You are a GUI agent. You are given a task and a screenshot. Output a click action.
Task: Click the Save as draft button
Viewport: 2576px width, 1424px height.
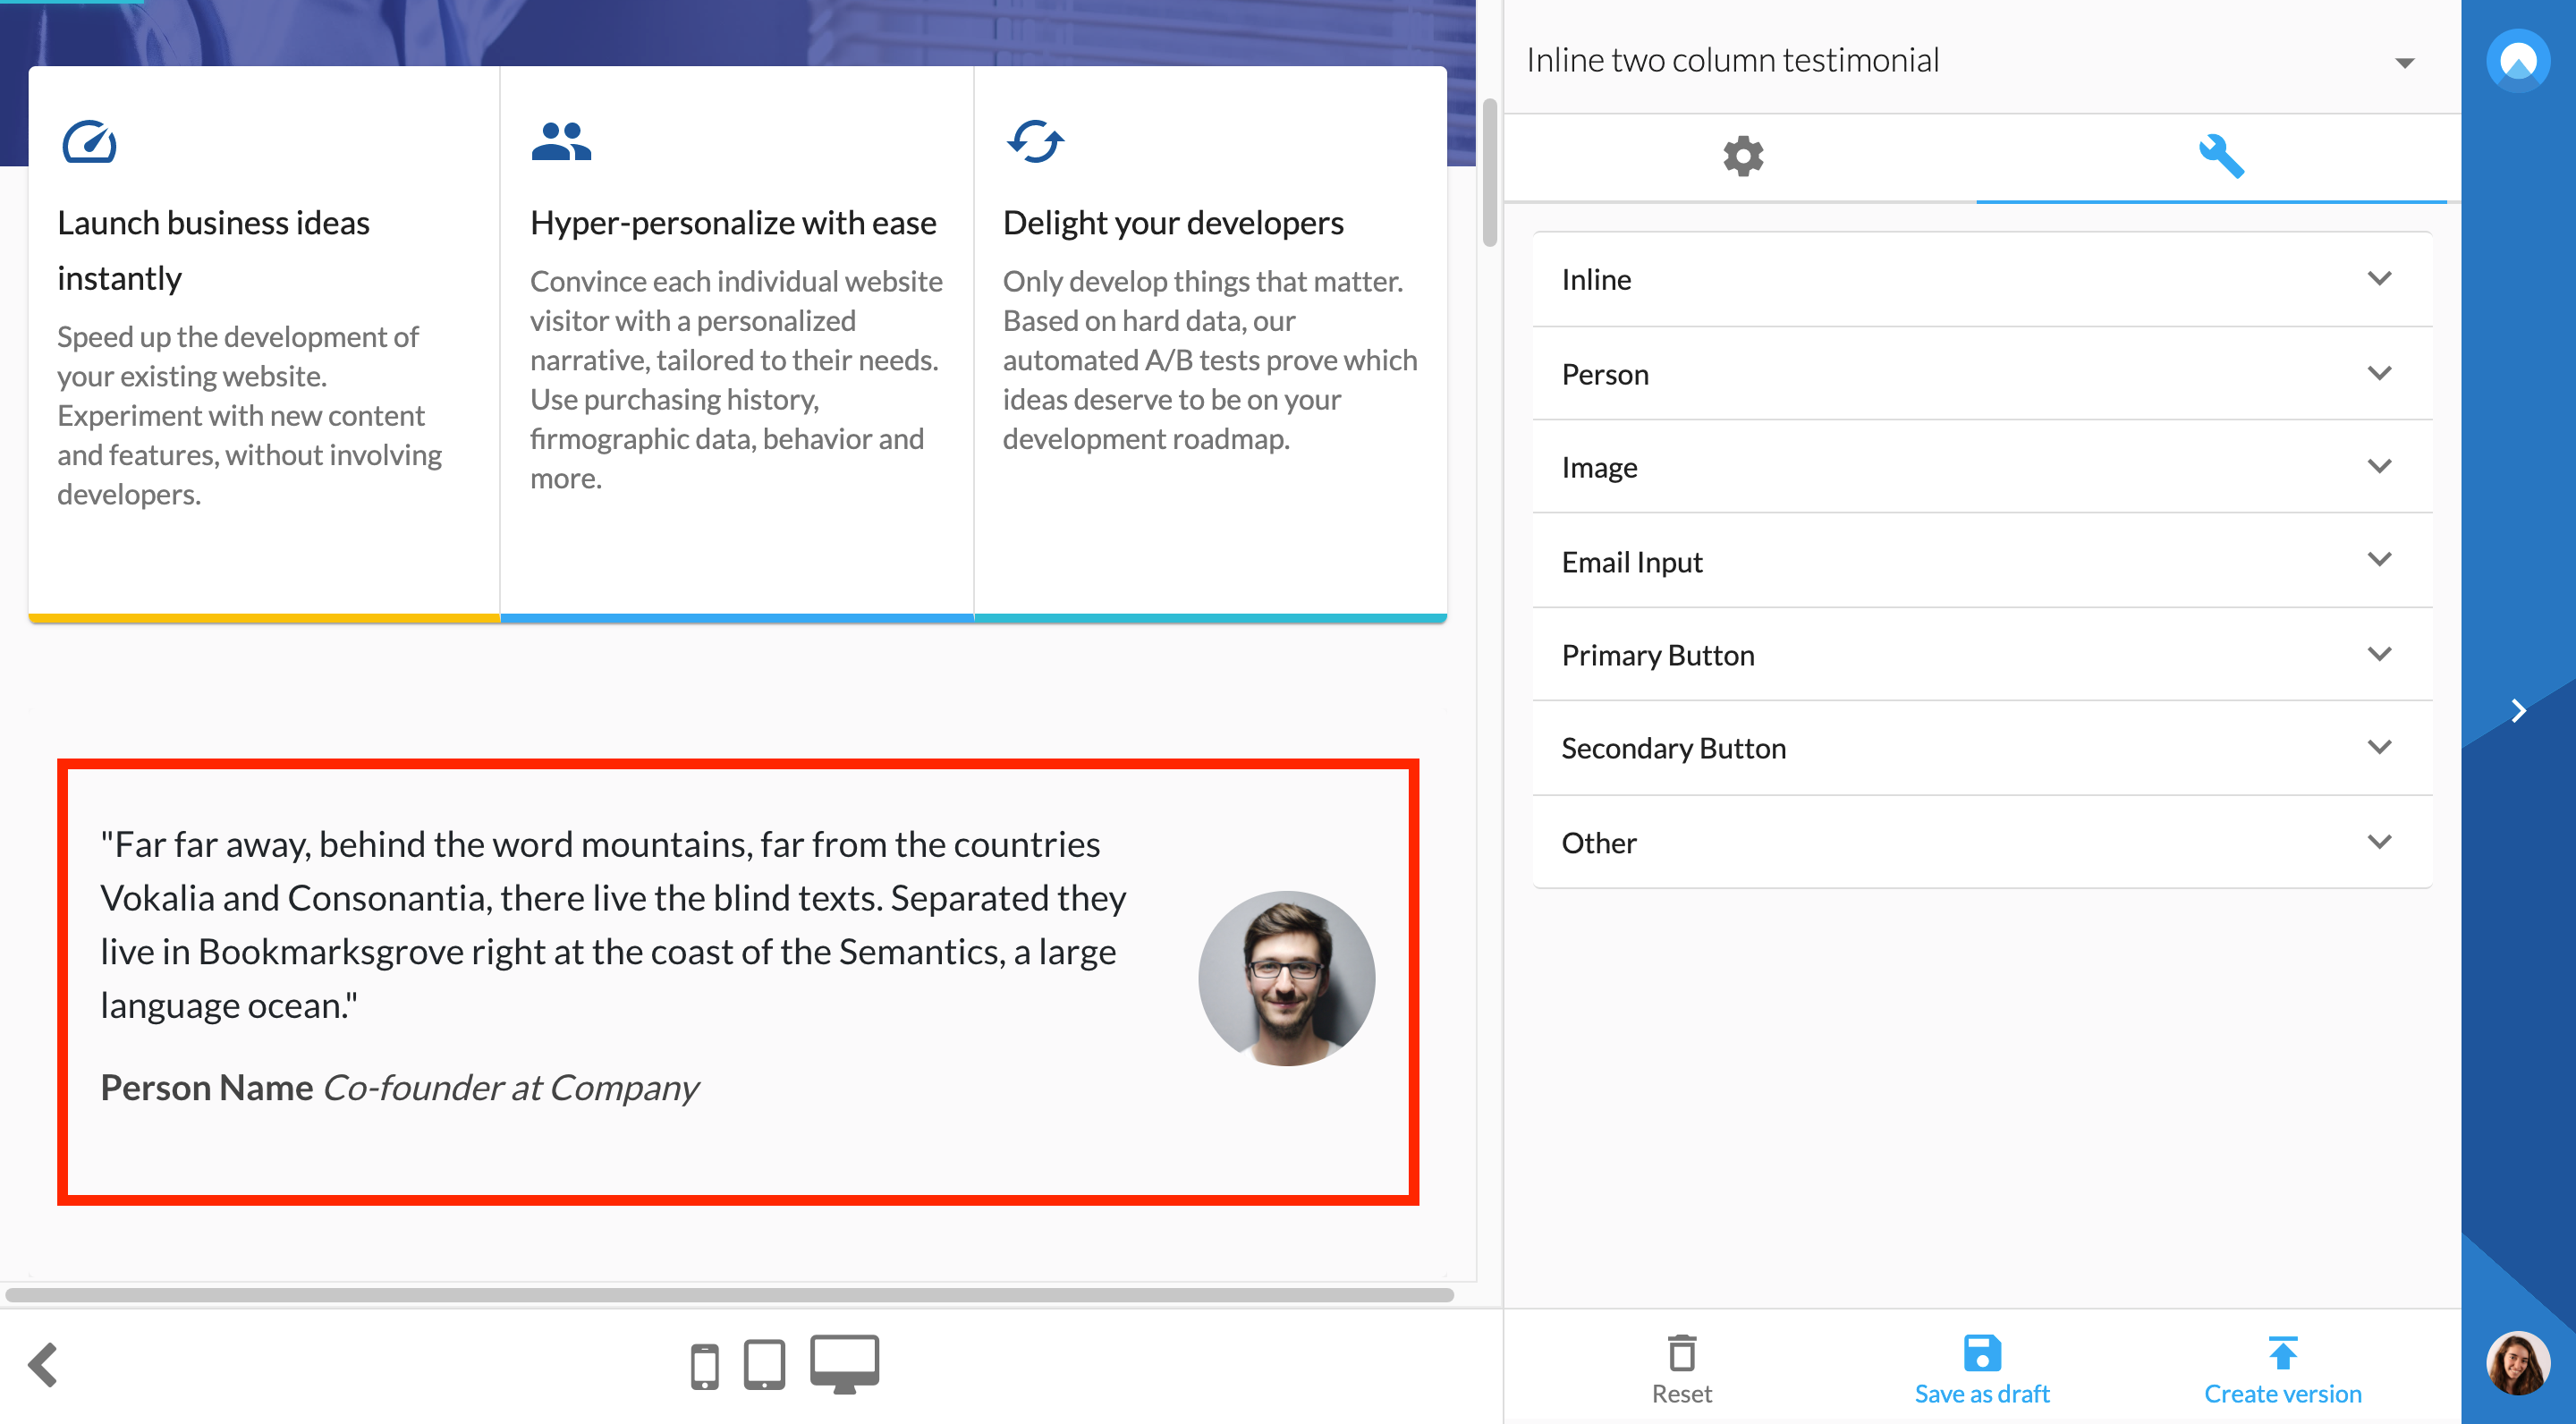coord(1981,1368)
